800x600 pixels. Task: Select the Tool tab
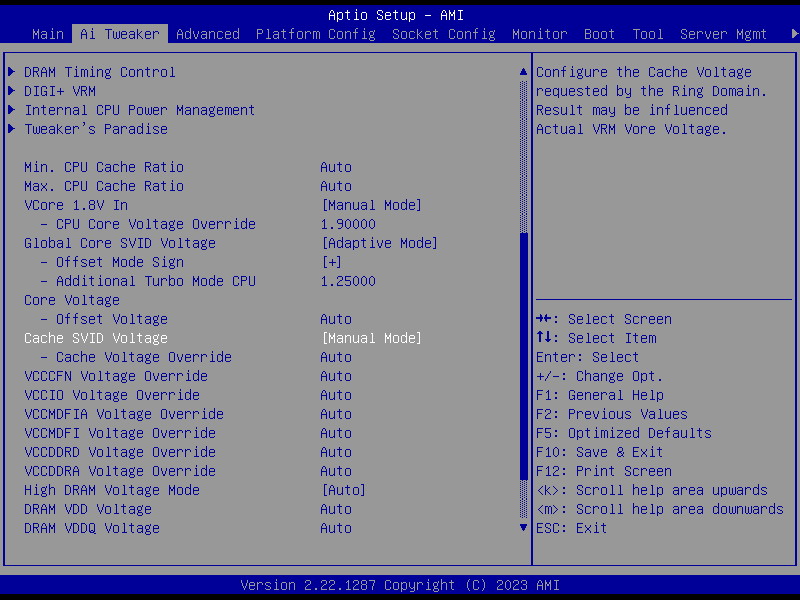click(x=647, y=34)
